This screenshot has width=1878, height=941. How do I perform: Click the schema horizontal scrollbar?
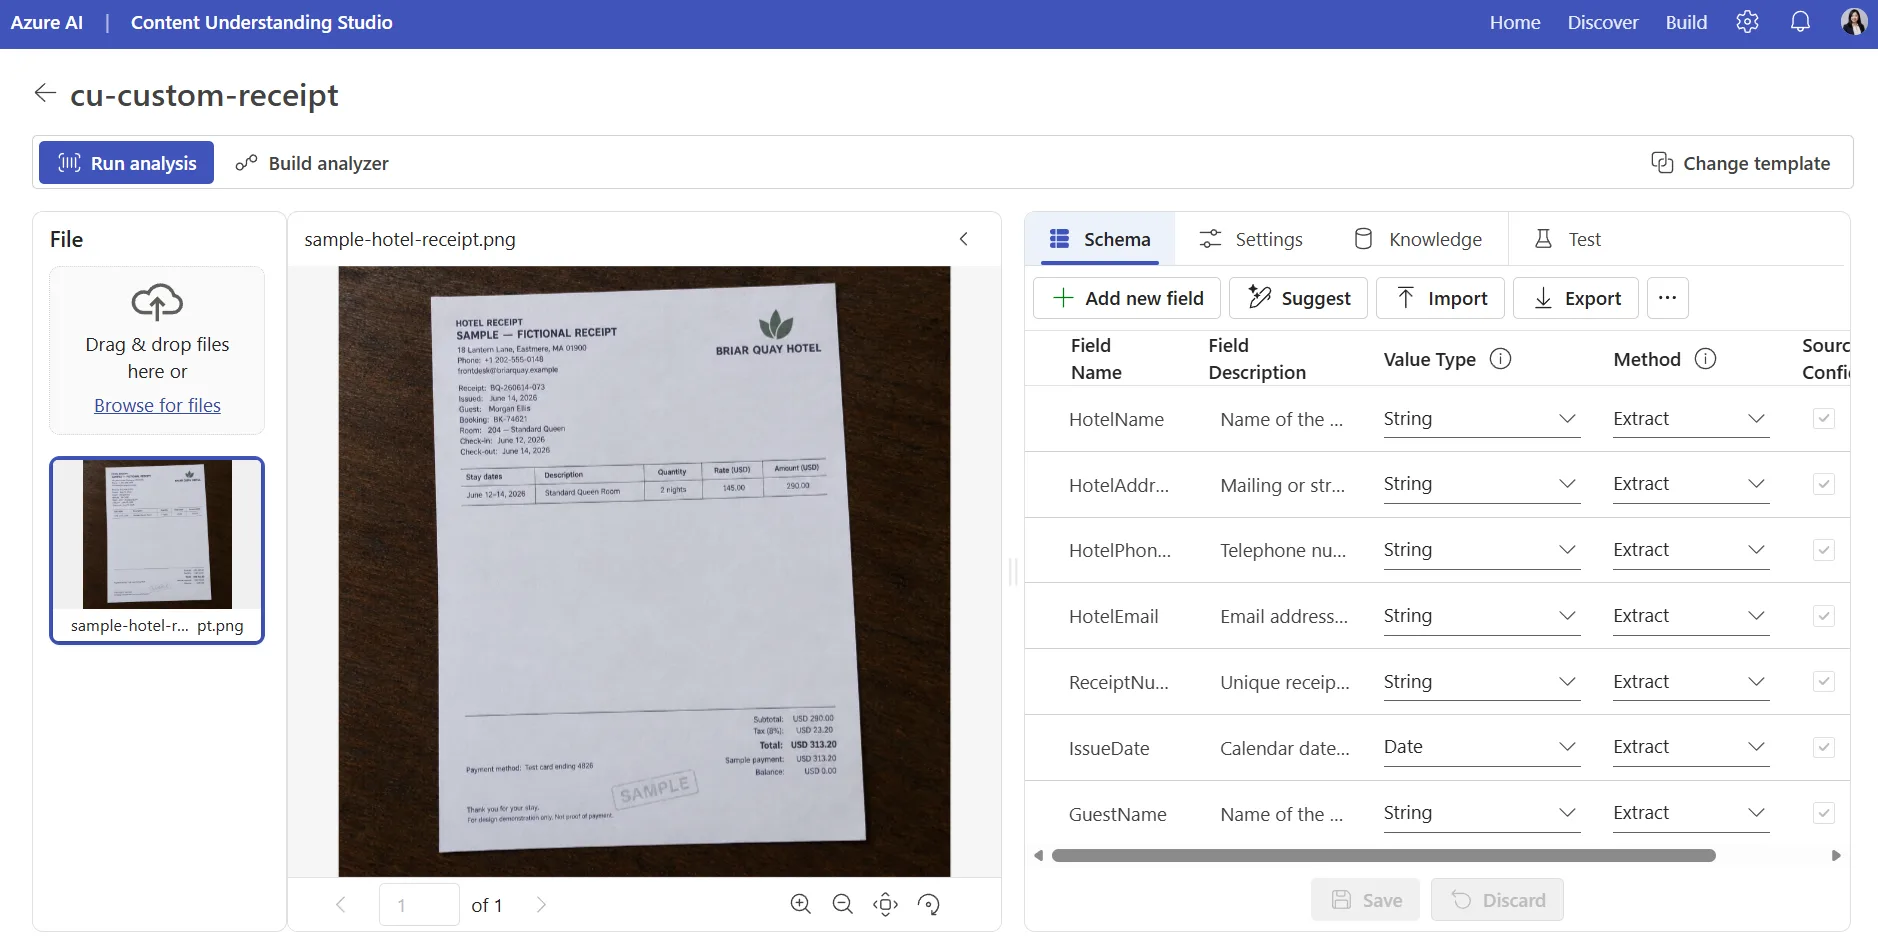[x=1384, y=855]
